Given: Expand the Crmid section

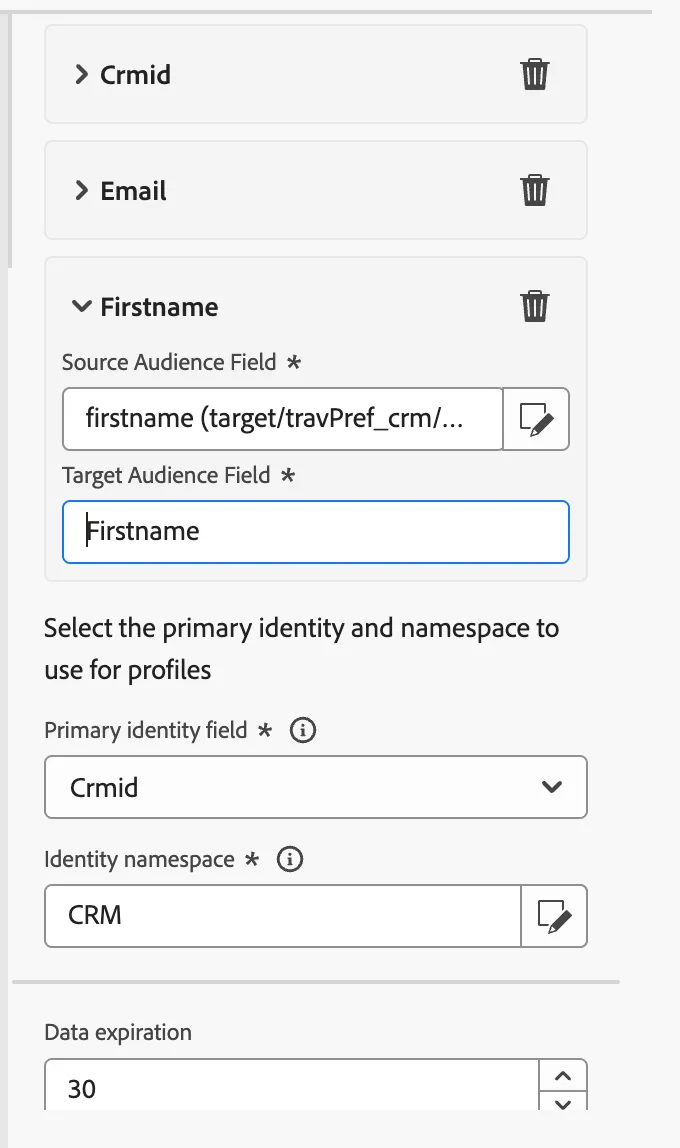Looking at the screenshot, I should pyautogui.click(x=81, y=74).
